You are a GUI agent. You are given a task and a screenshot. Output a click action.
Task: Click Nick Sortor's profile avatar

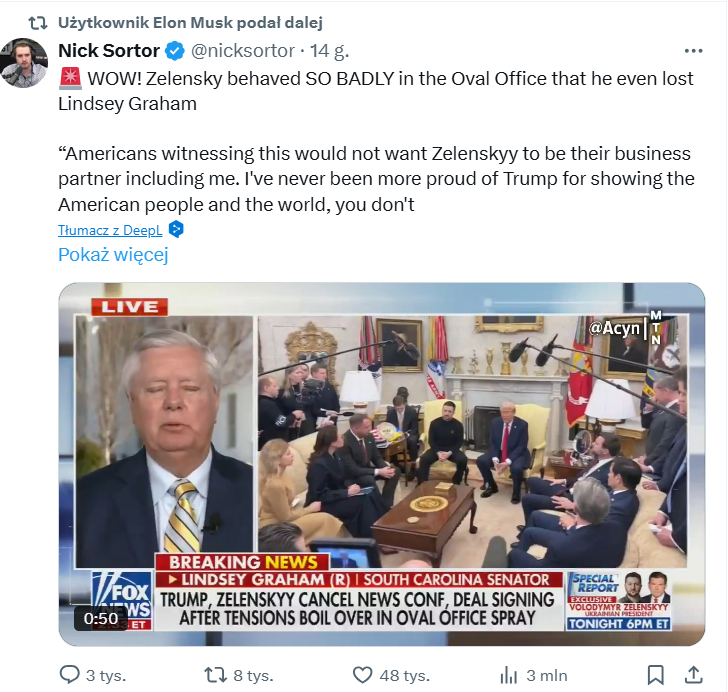pos(24,63)
